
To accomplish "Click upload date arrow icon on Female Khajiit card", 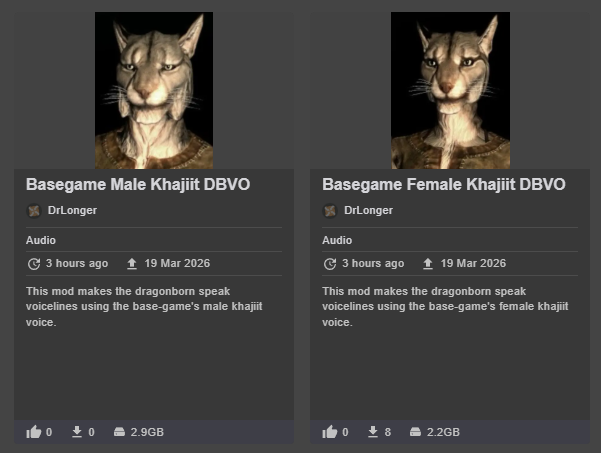I will tap(428, 264).
